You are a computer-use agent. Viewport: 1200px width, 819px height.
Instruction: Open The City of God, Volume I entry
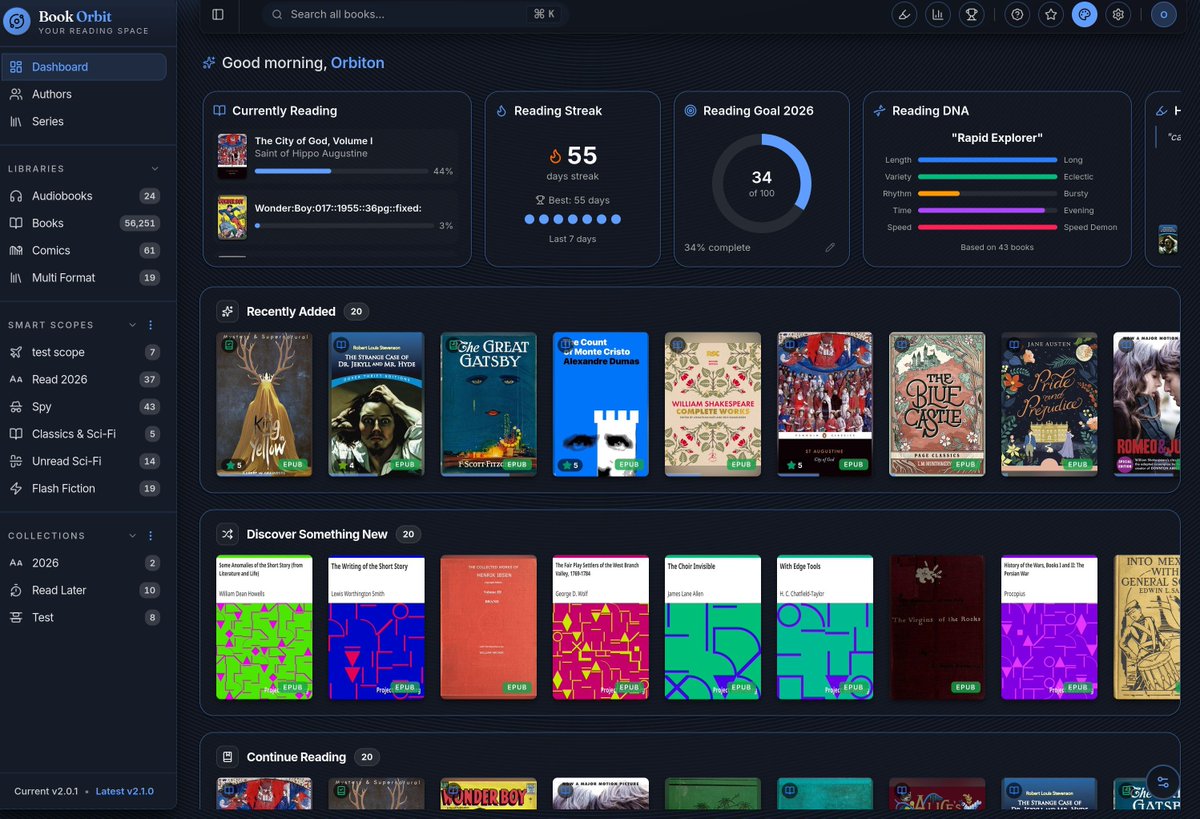336,156
